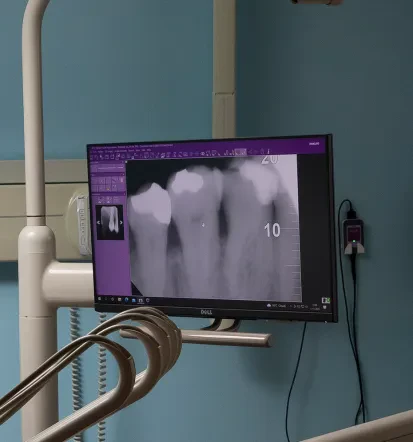Open the notification center icon on taskbar

(x=325, y=308)
